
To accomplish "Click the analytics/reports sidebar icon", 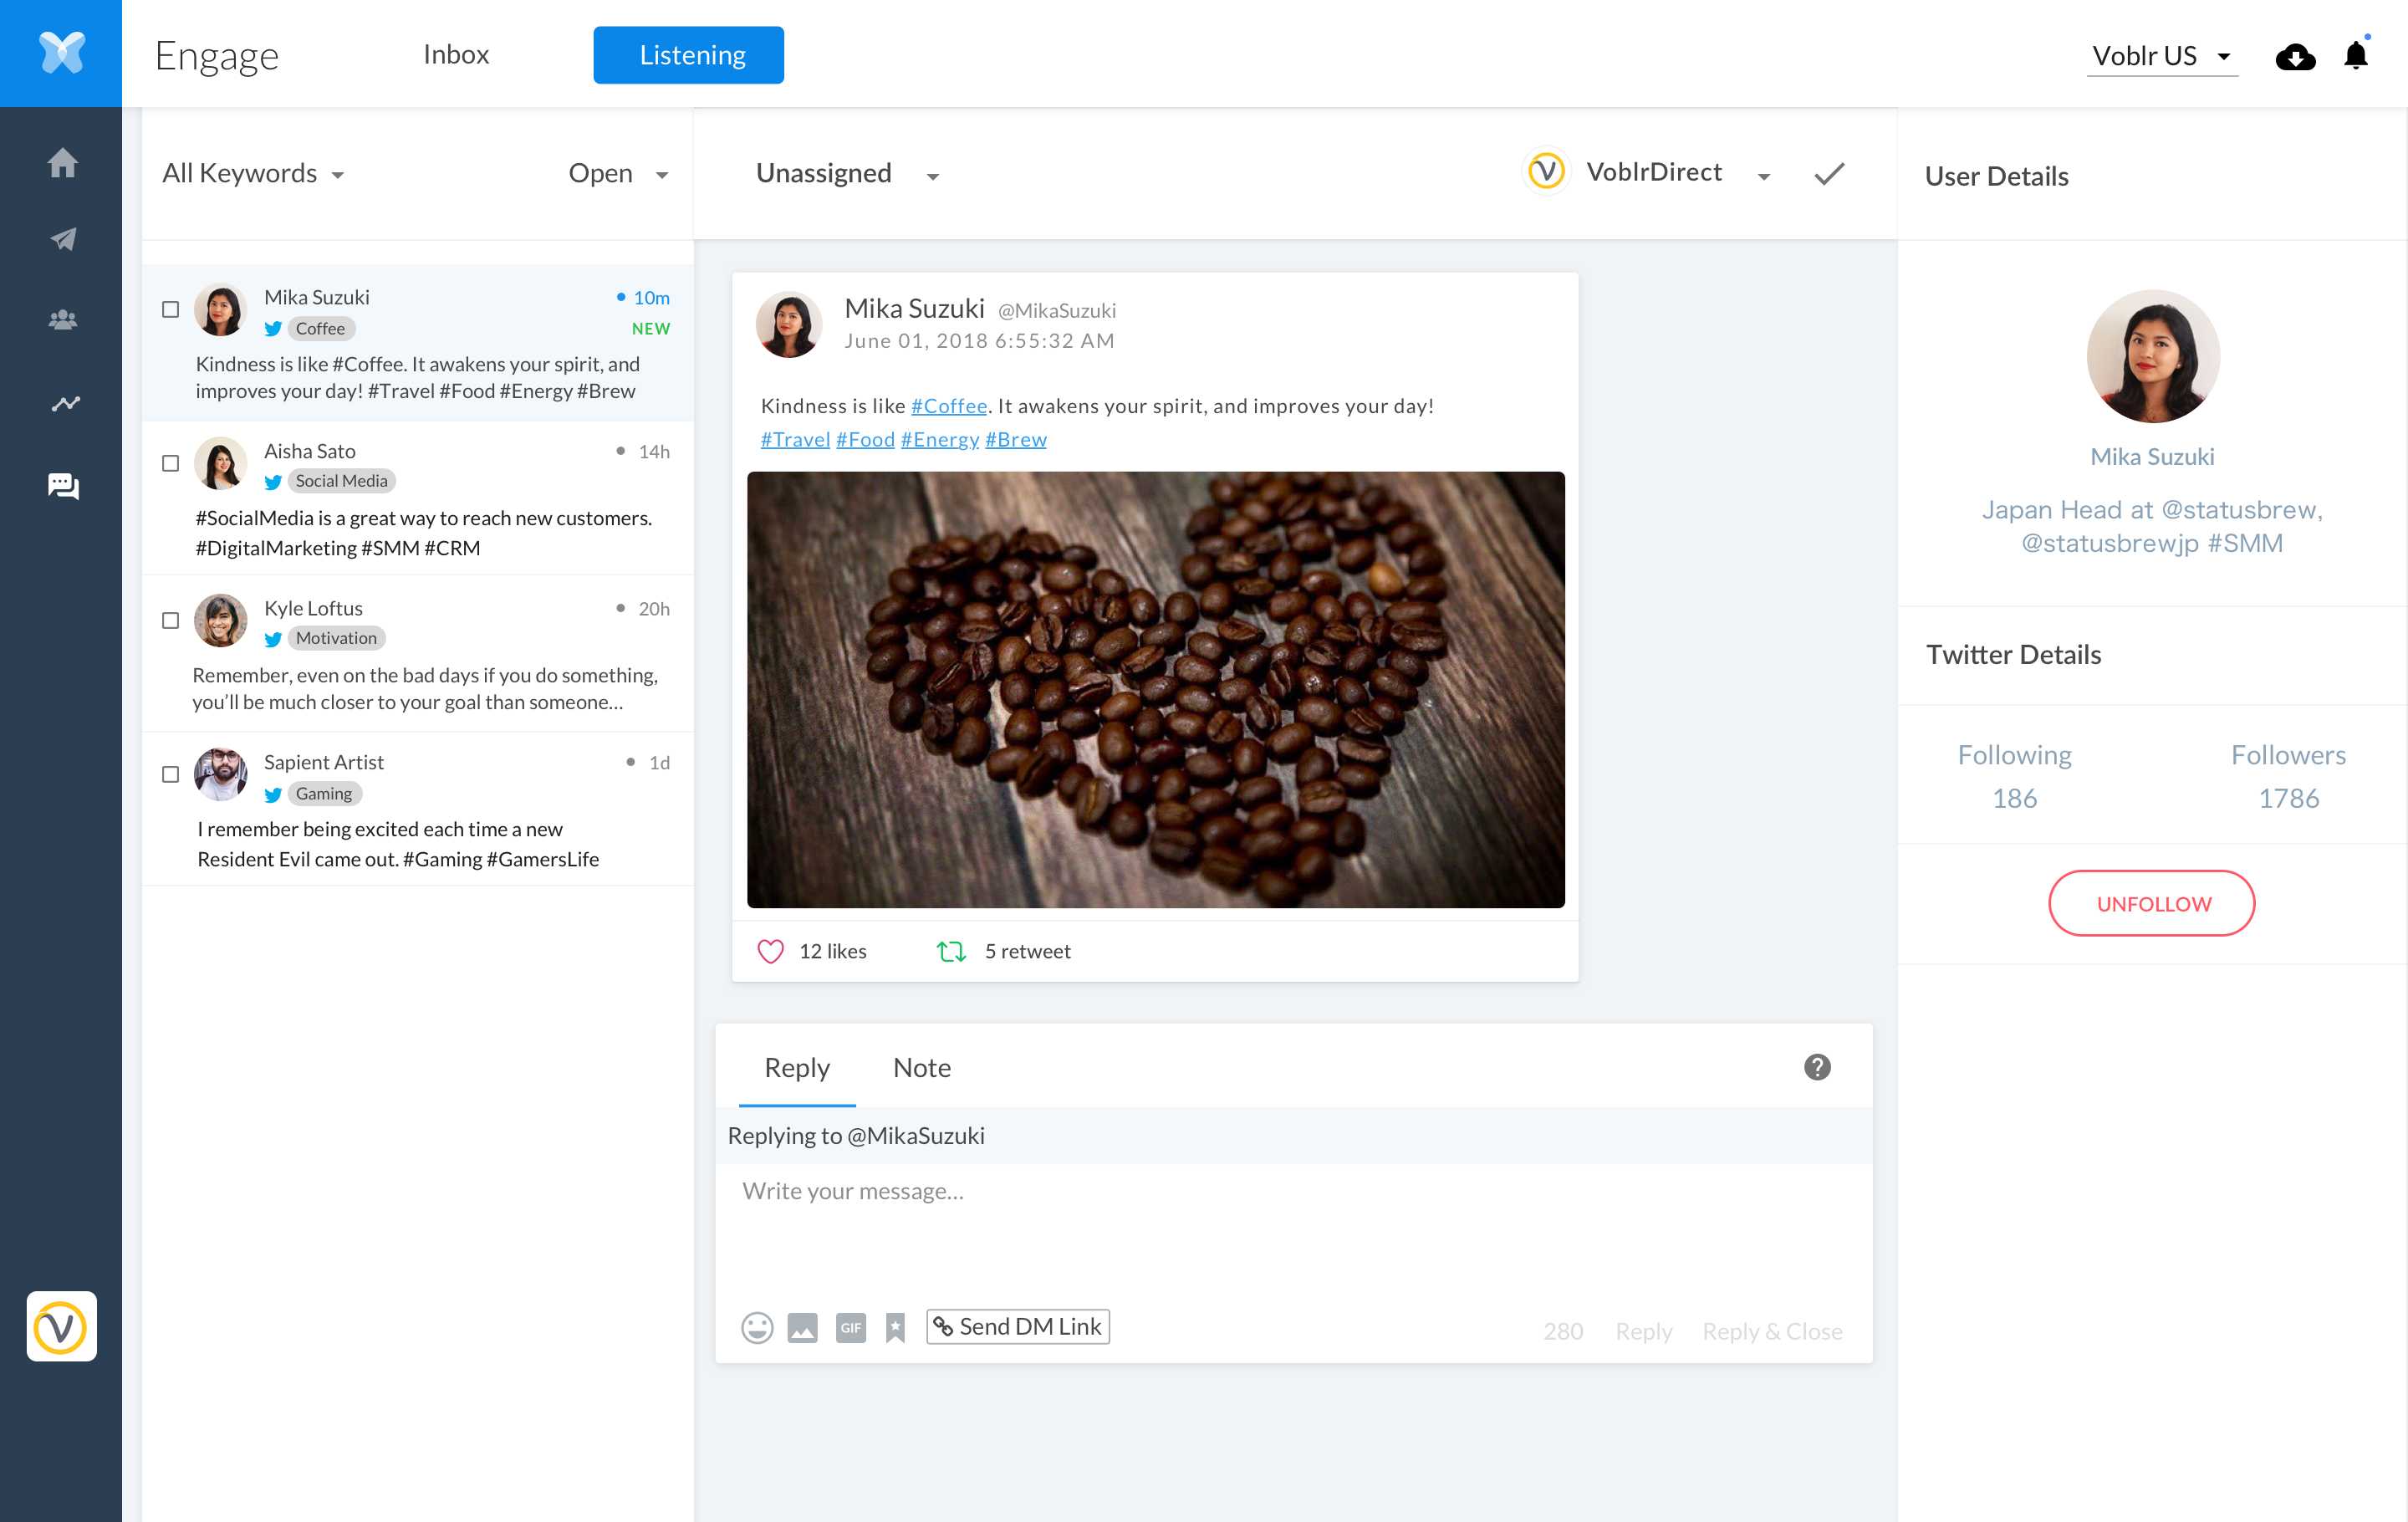I will (x=61, y=401).
